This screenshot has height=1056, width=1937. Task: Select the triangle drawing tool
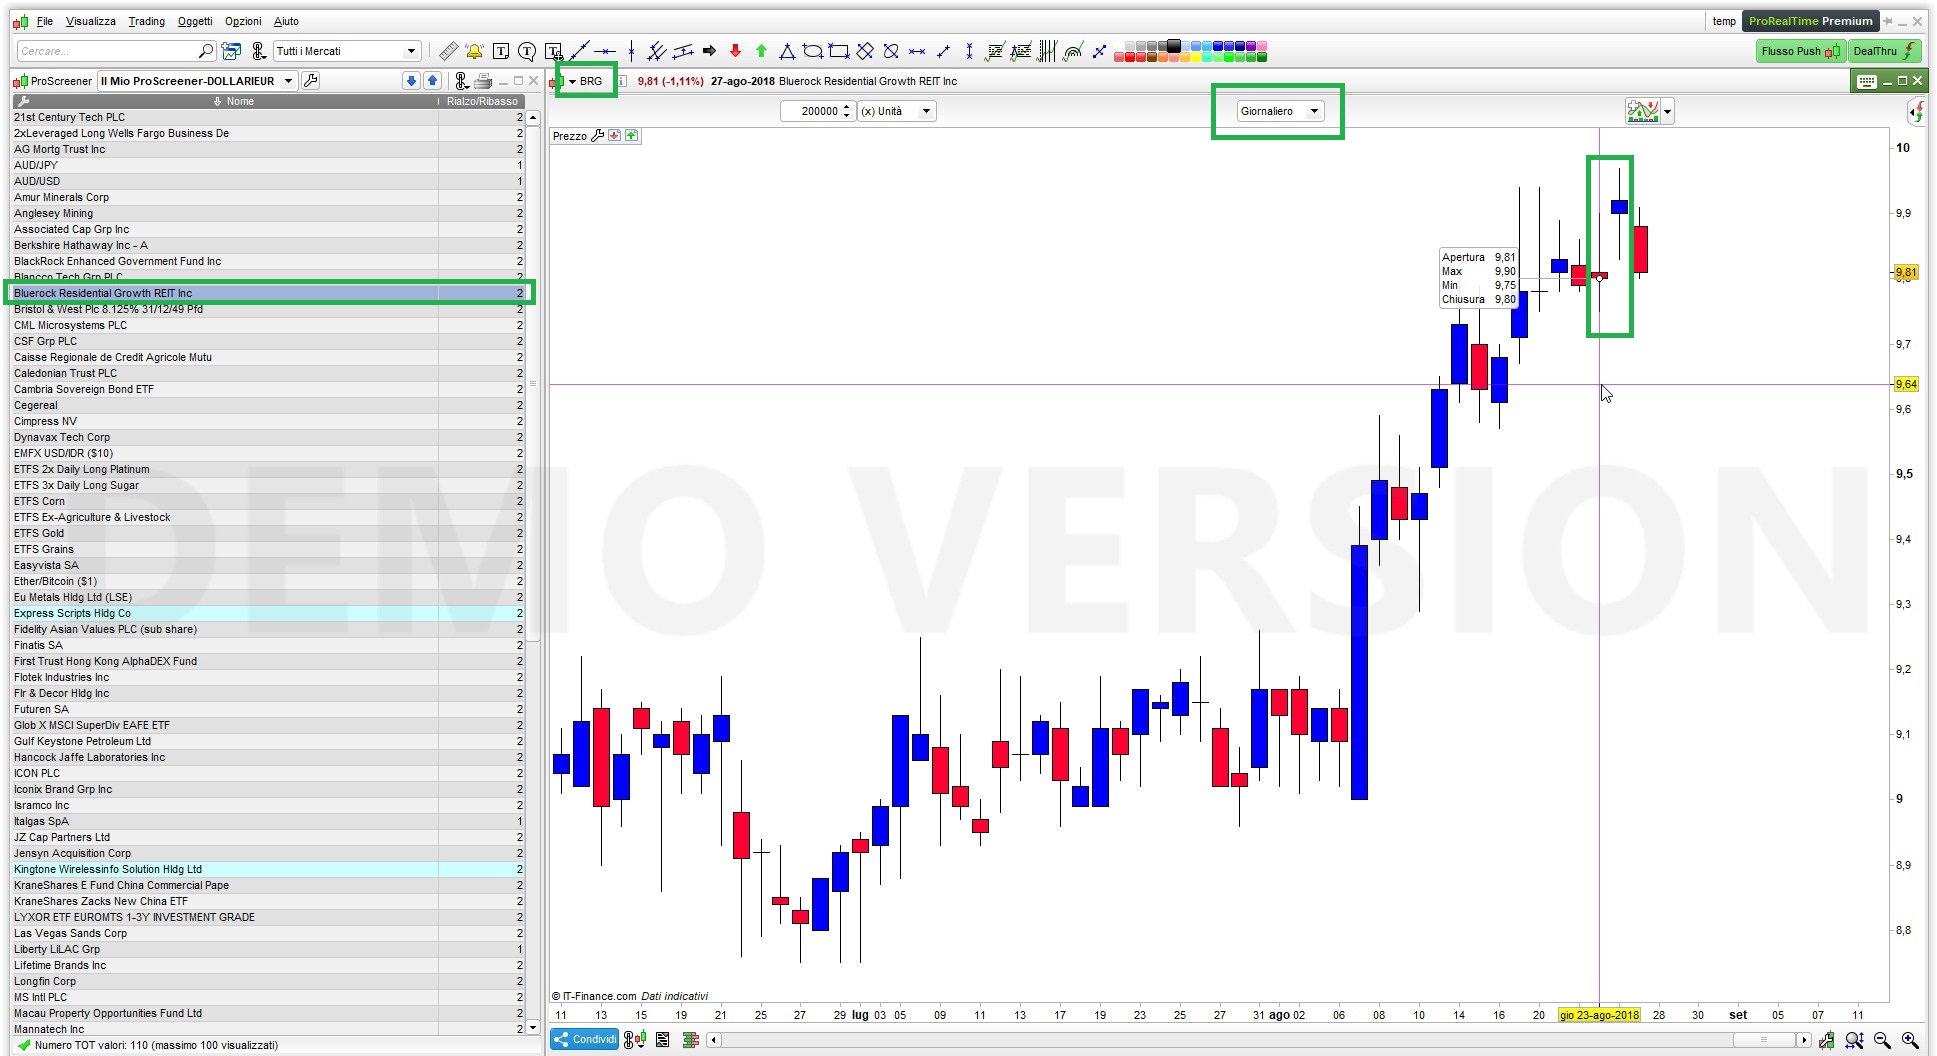click(x=787, y=51)
